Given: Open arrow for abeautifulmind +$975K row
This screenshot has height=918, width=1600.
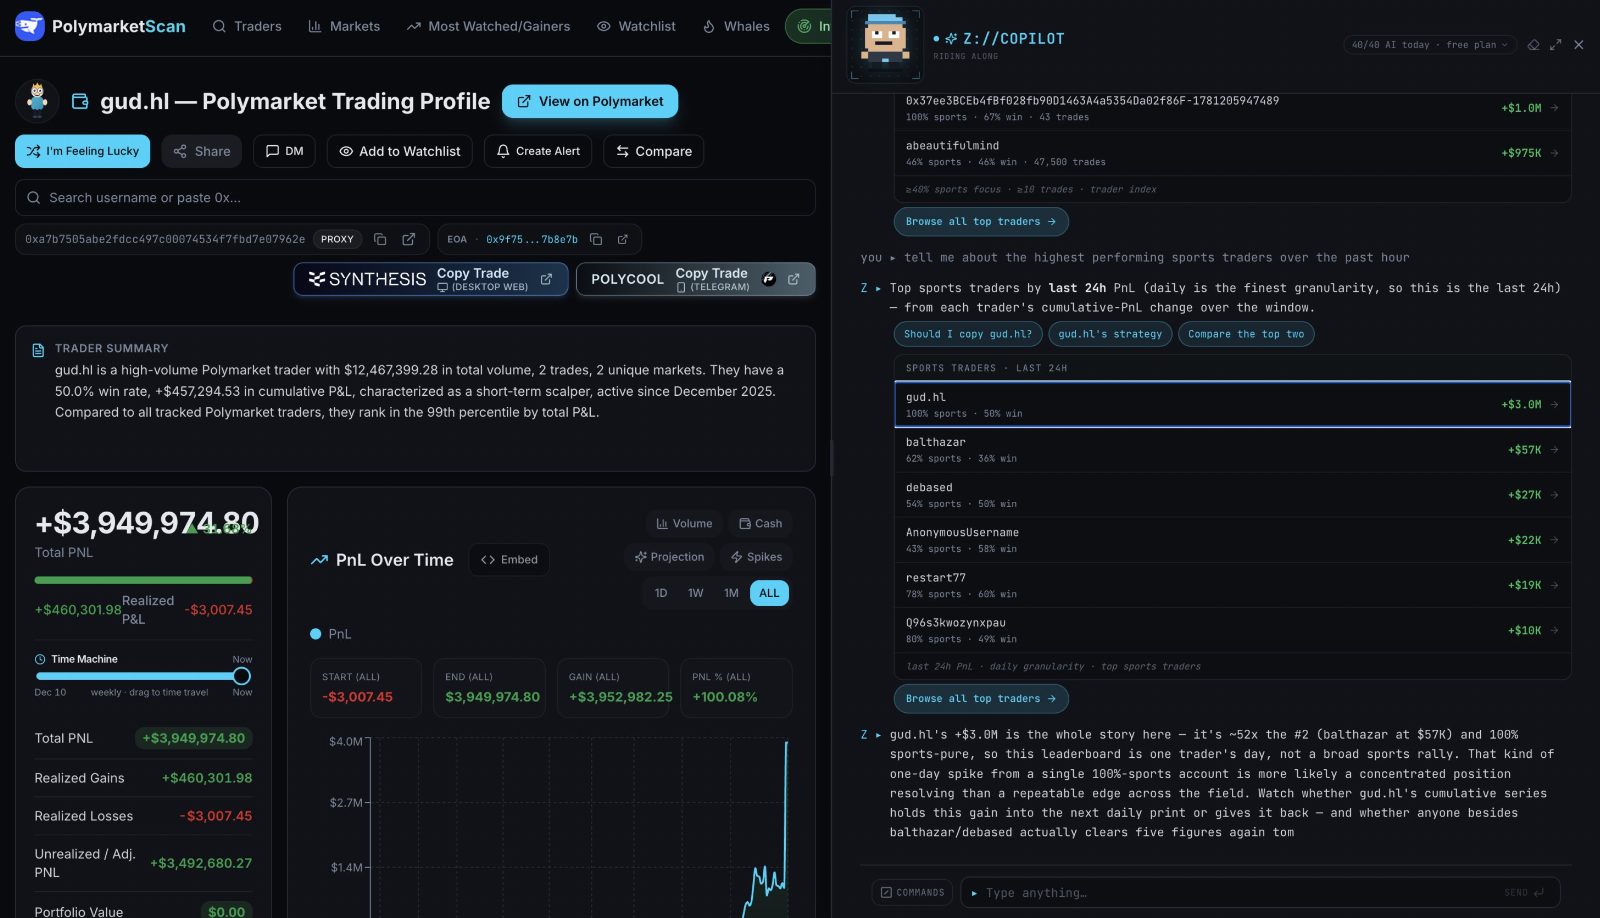Looking at the screenshot, I should click(x=1554, y=153).
